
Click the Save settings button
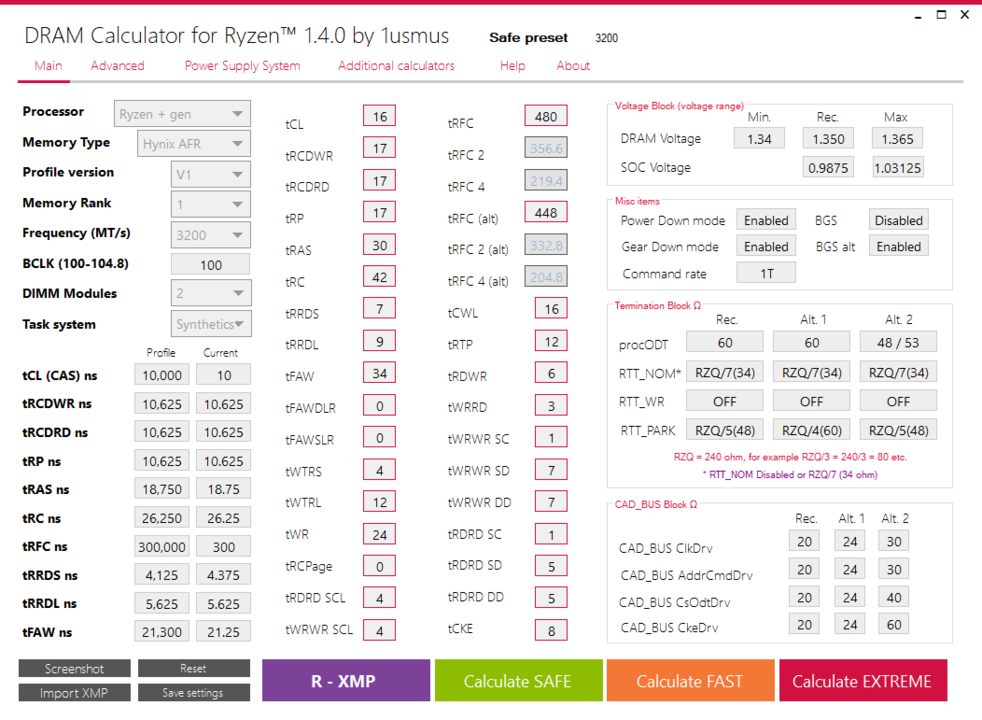pos(194,692)
